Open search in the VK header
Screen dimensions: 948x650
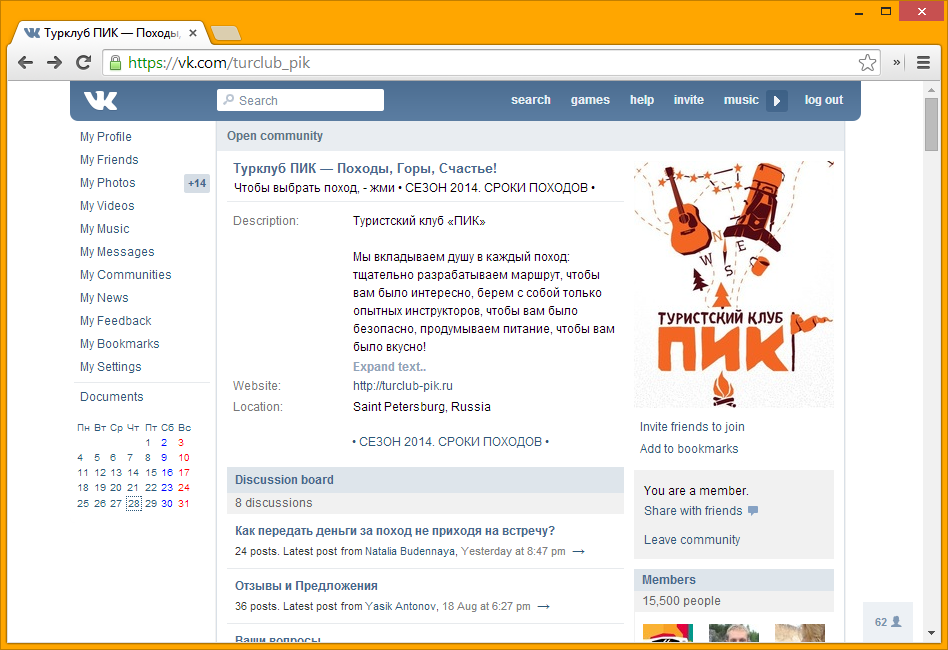coord(531,100)
